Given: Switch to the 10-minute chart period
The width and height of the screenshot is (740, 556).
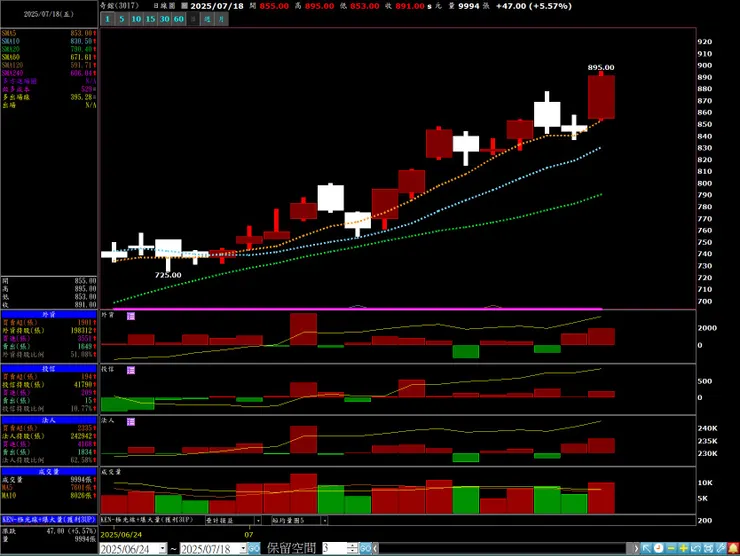Looking at the screenshot, I should pyautogui.click(x=136, y=19).
